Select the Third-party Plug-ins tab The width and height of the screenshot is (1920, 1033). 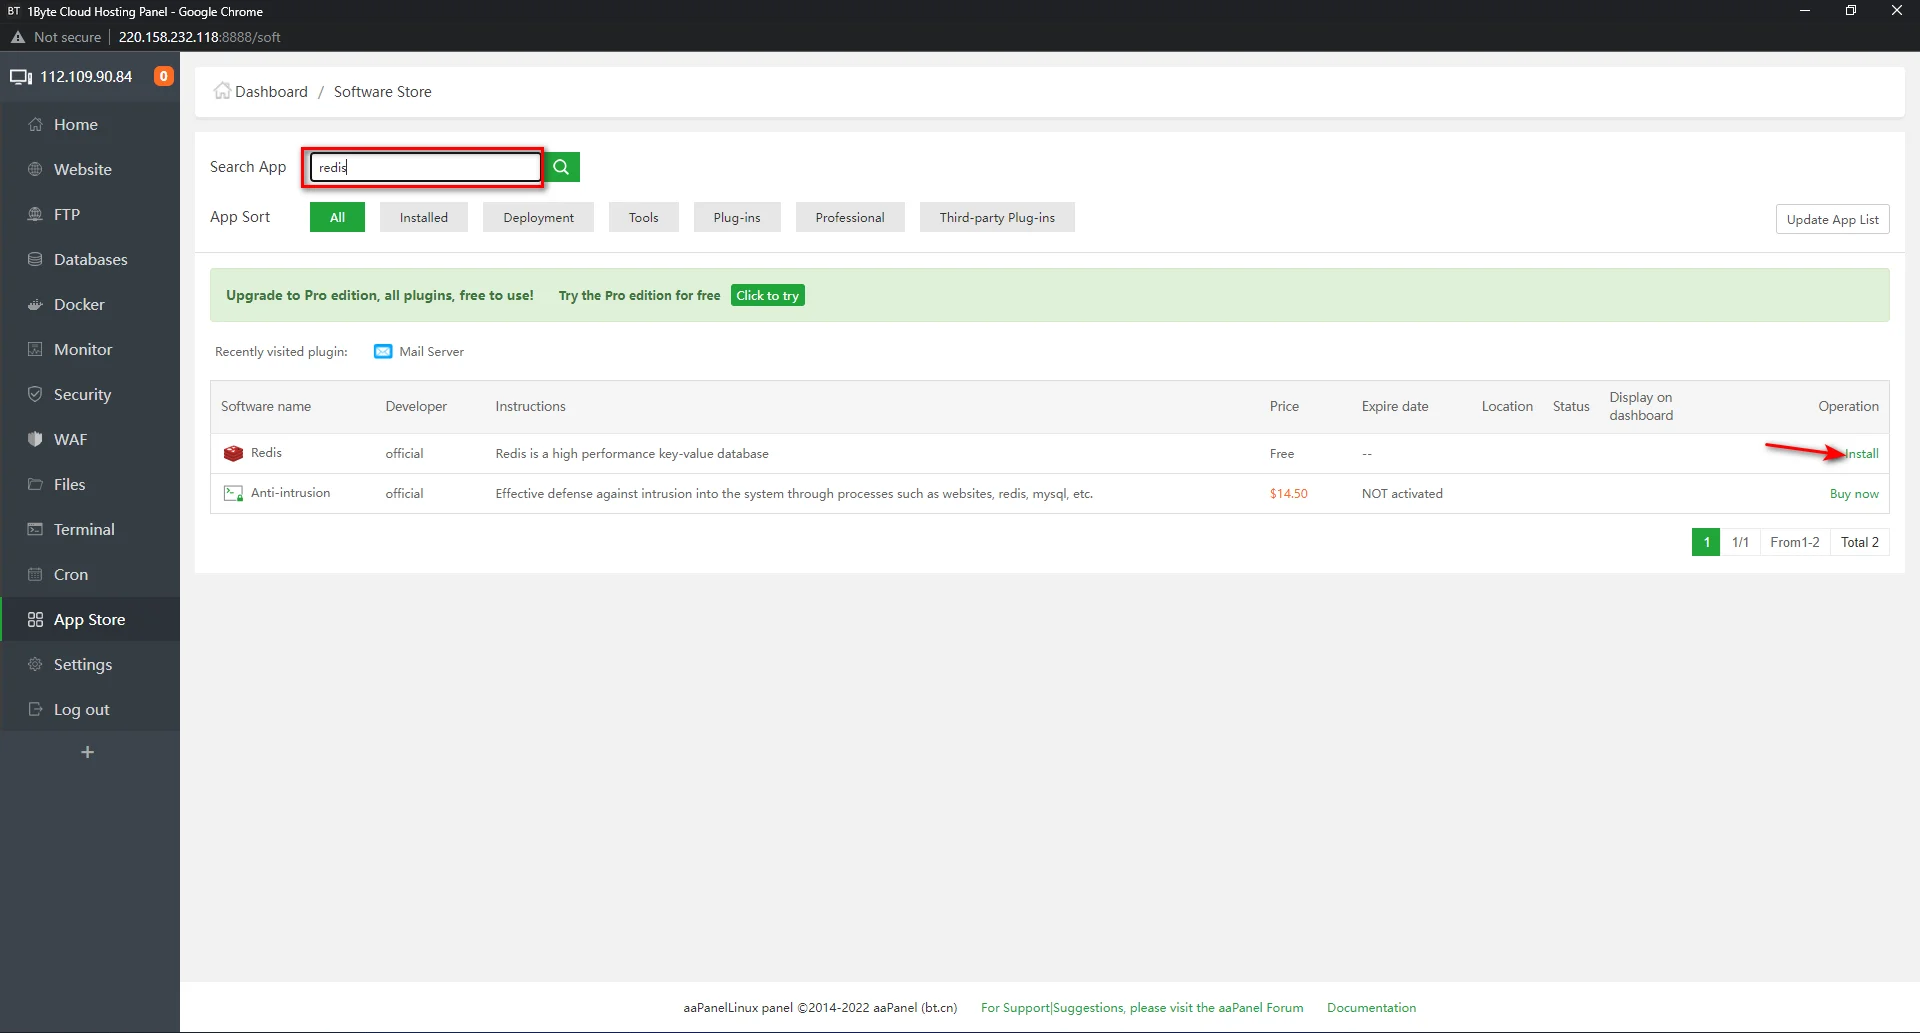coord(997,218)
